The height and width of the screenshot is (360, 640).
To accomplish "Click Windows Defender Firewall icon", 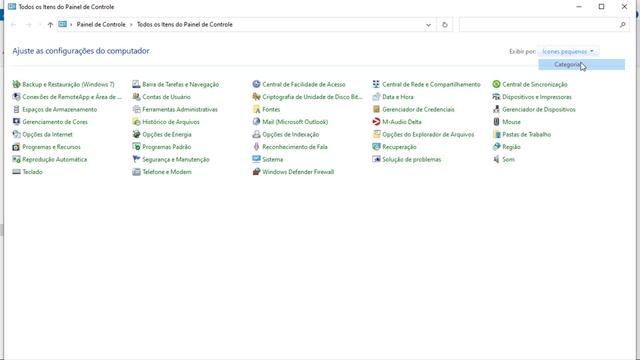I will [x=256, y=172].
